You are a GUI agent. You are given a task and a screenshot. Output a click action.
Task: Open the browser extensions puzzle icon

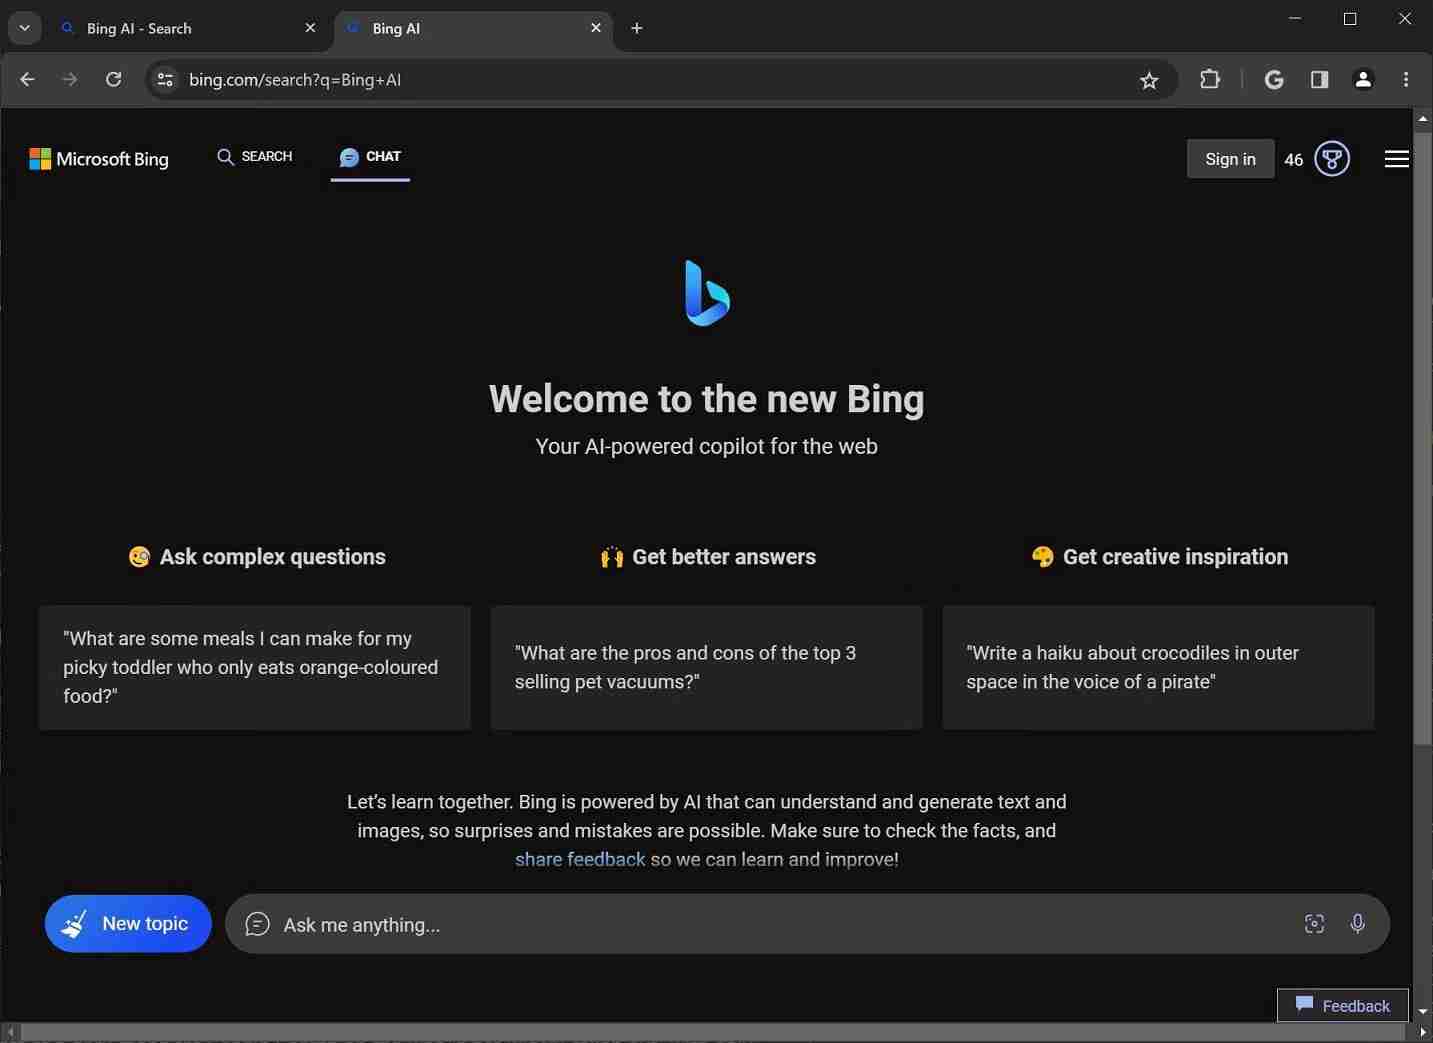click(x=1209, y=80)
